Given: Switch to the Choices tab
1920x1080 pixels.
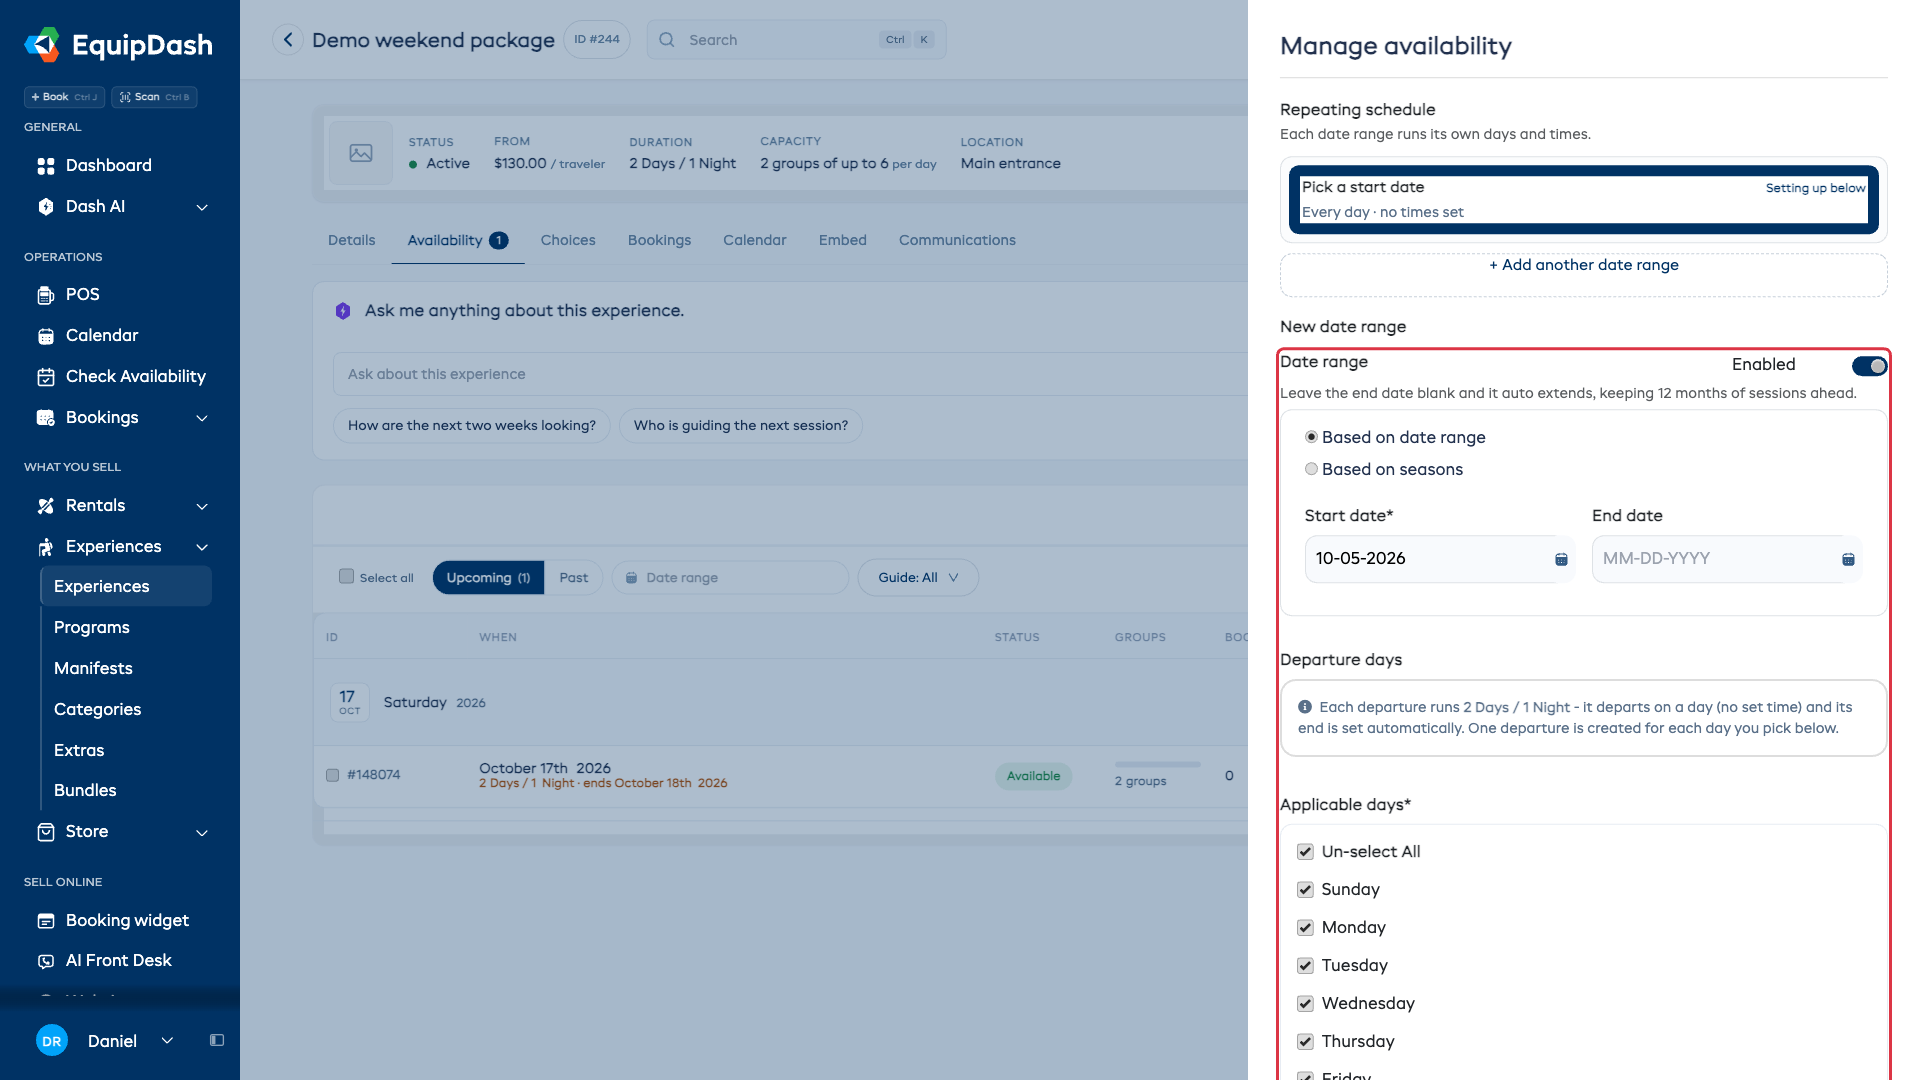Looking at the screenshot, I should (568, 240).
